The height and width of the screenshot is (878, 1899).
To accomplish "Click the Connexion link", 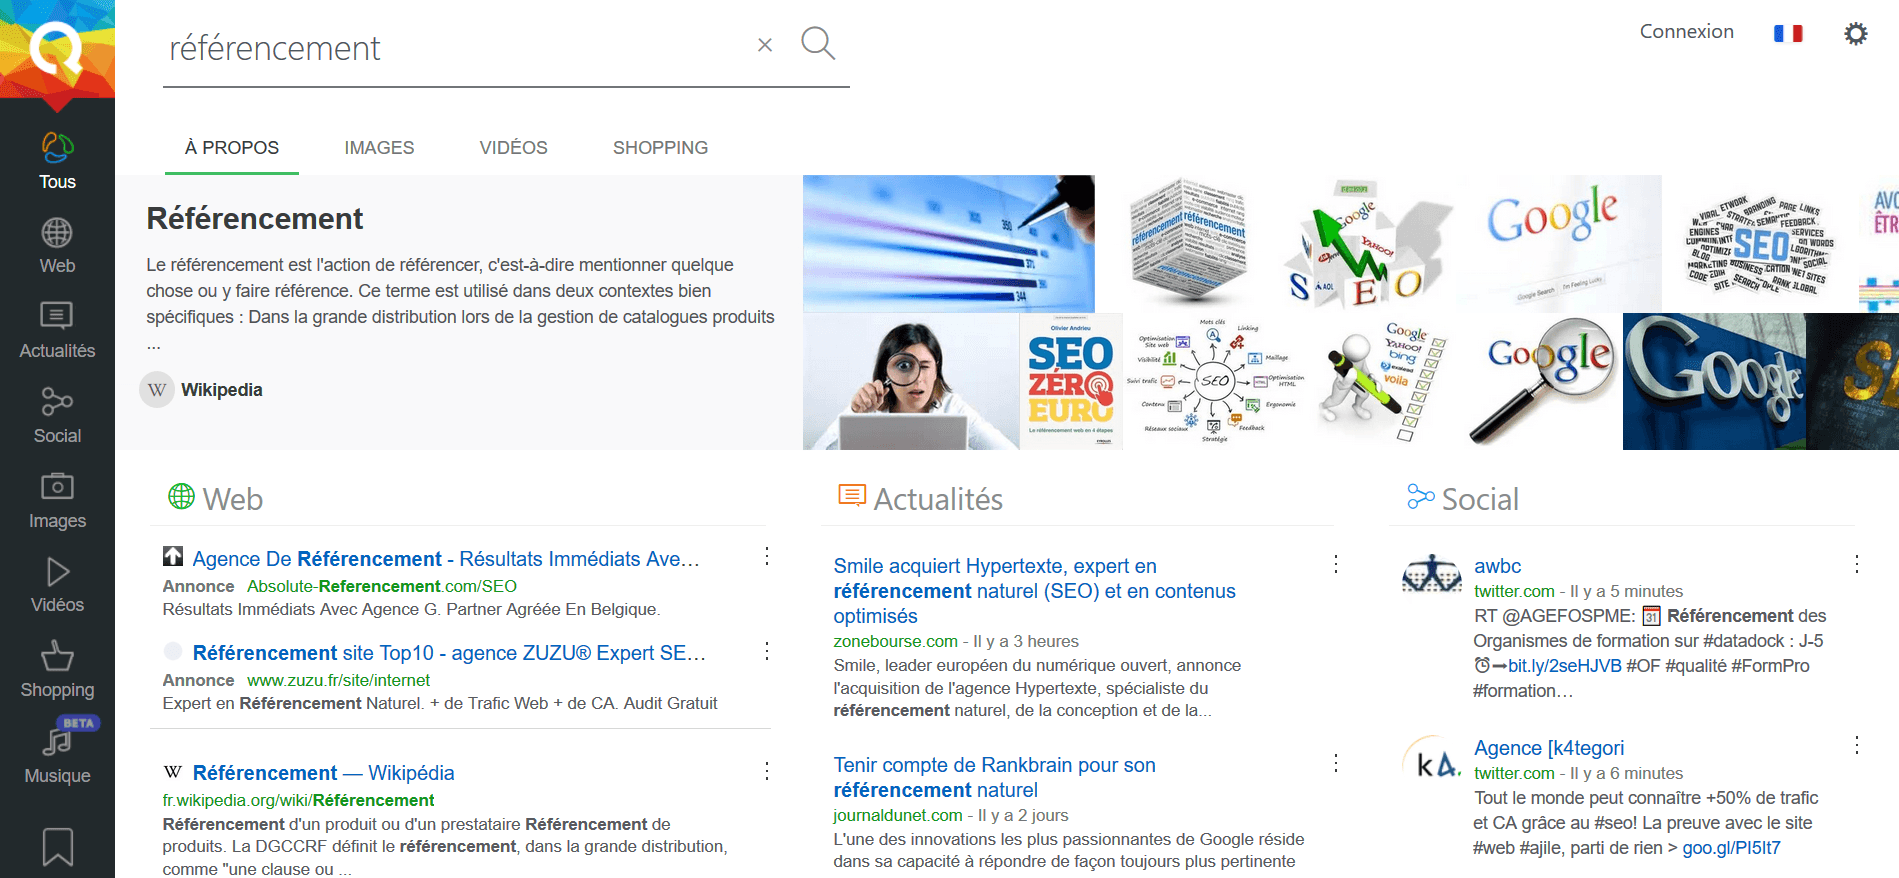I will pyautogui.click(x=1686, y=31).
